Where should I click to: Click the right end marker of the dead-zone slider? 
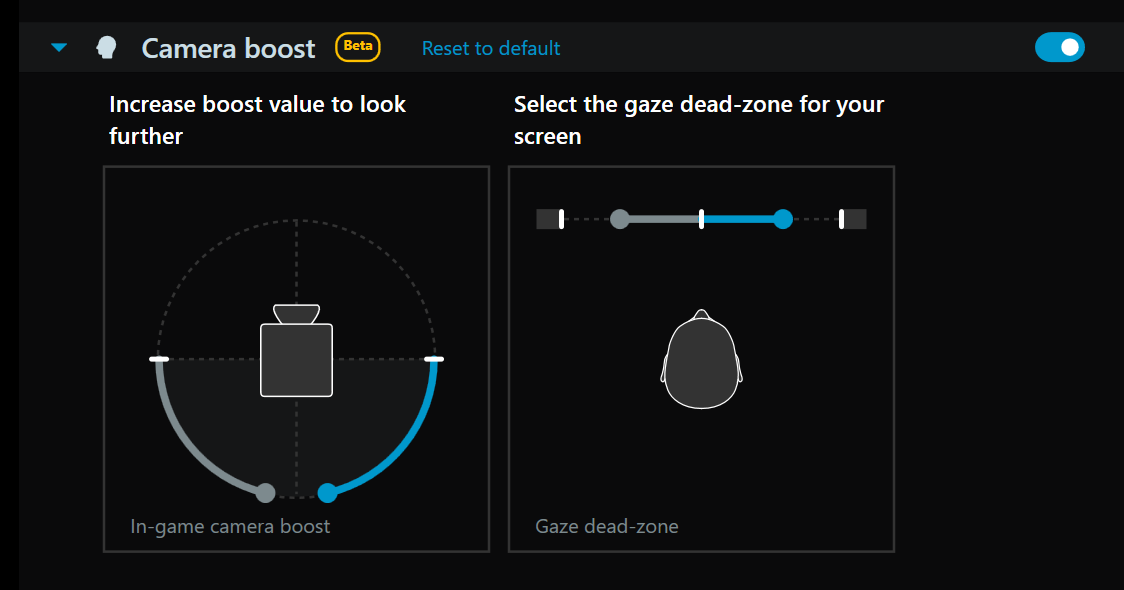(x=852, y=218)
